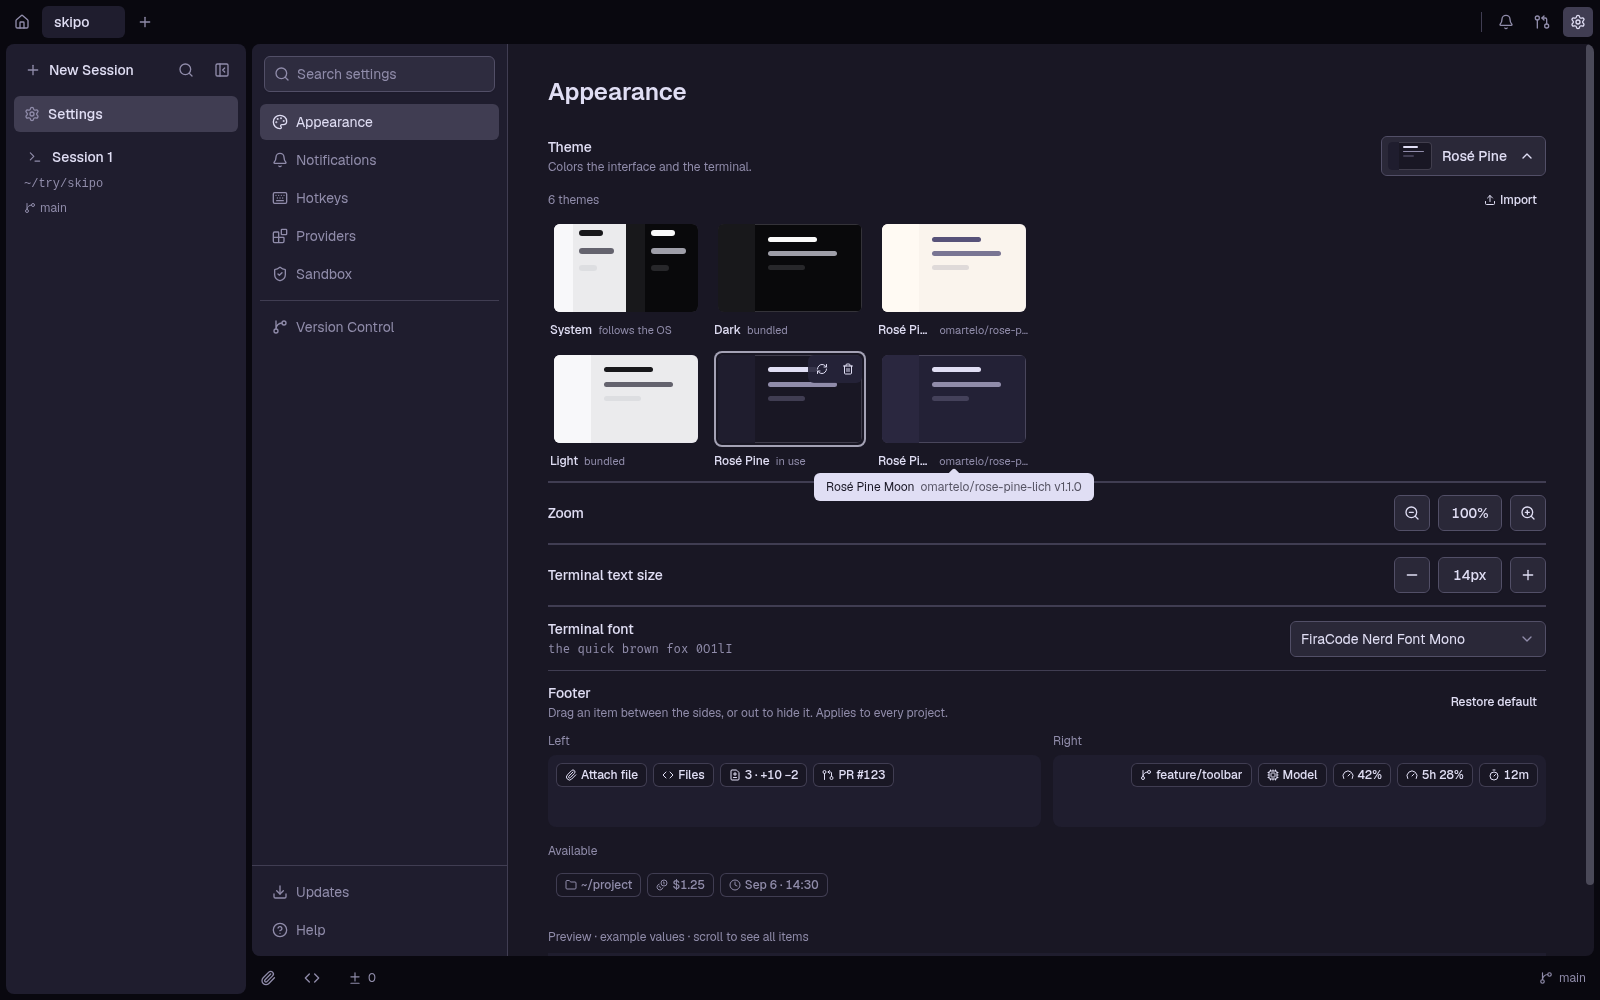Open the Help page
The image size is (1600, 1000).
379,930
